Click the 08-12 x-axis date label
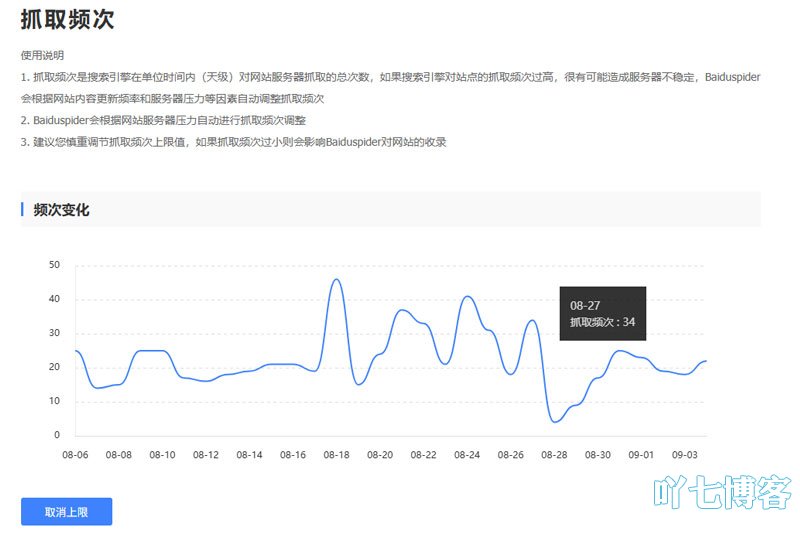Viewport: 800px width, 533px height. click(x=206, y=454)
